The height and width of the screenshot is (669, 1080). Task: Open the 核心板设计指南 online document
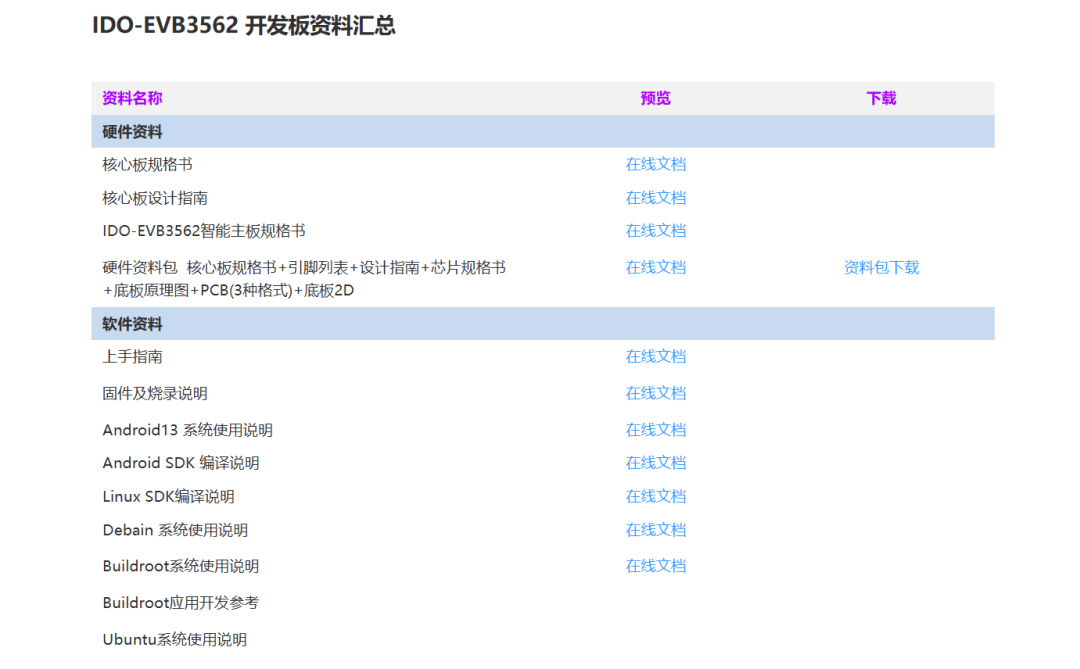tap(655, 197)
